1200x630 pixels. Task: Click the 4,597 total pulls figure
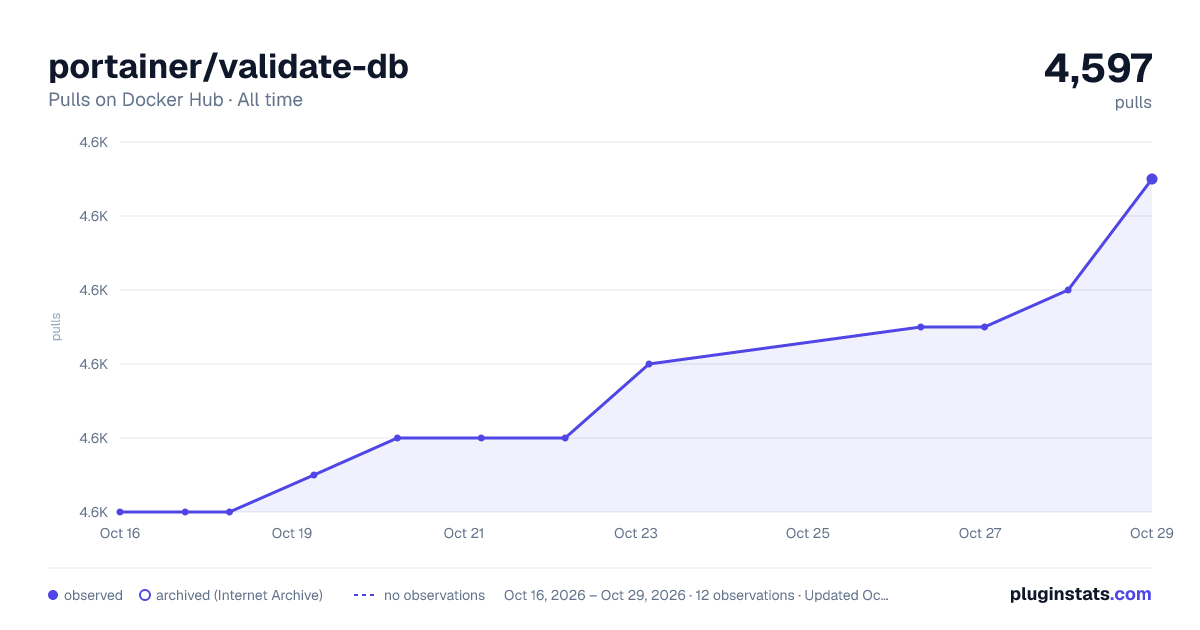[x=1098, y=68]
